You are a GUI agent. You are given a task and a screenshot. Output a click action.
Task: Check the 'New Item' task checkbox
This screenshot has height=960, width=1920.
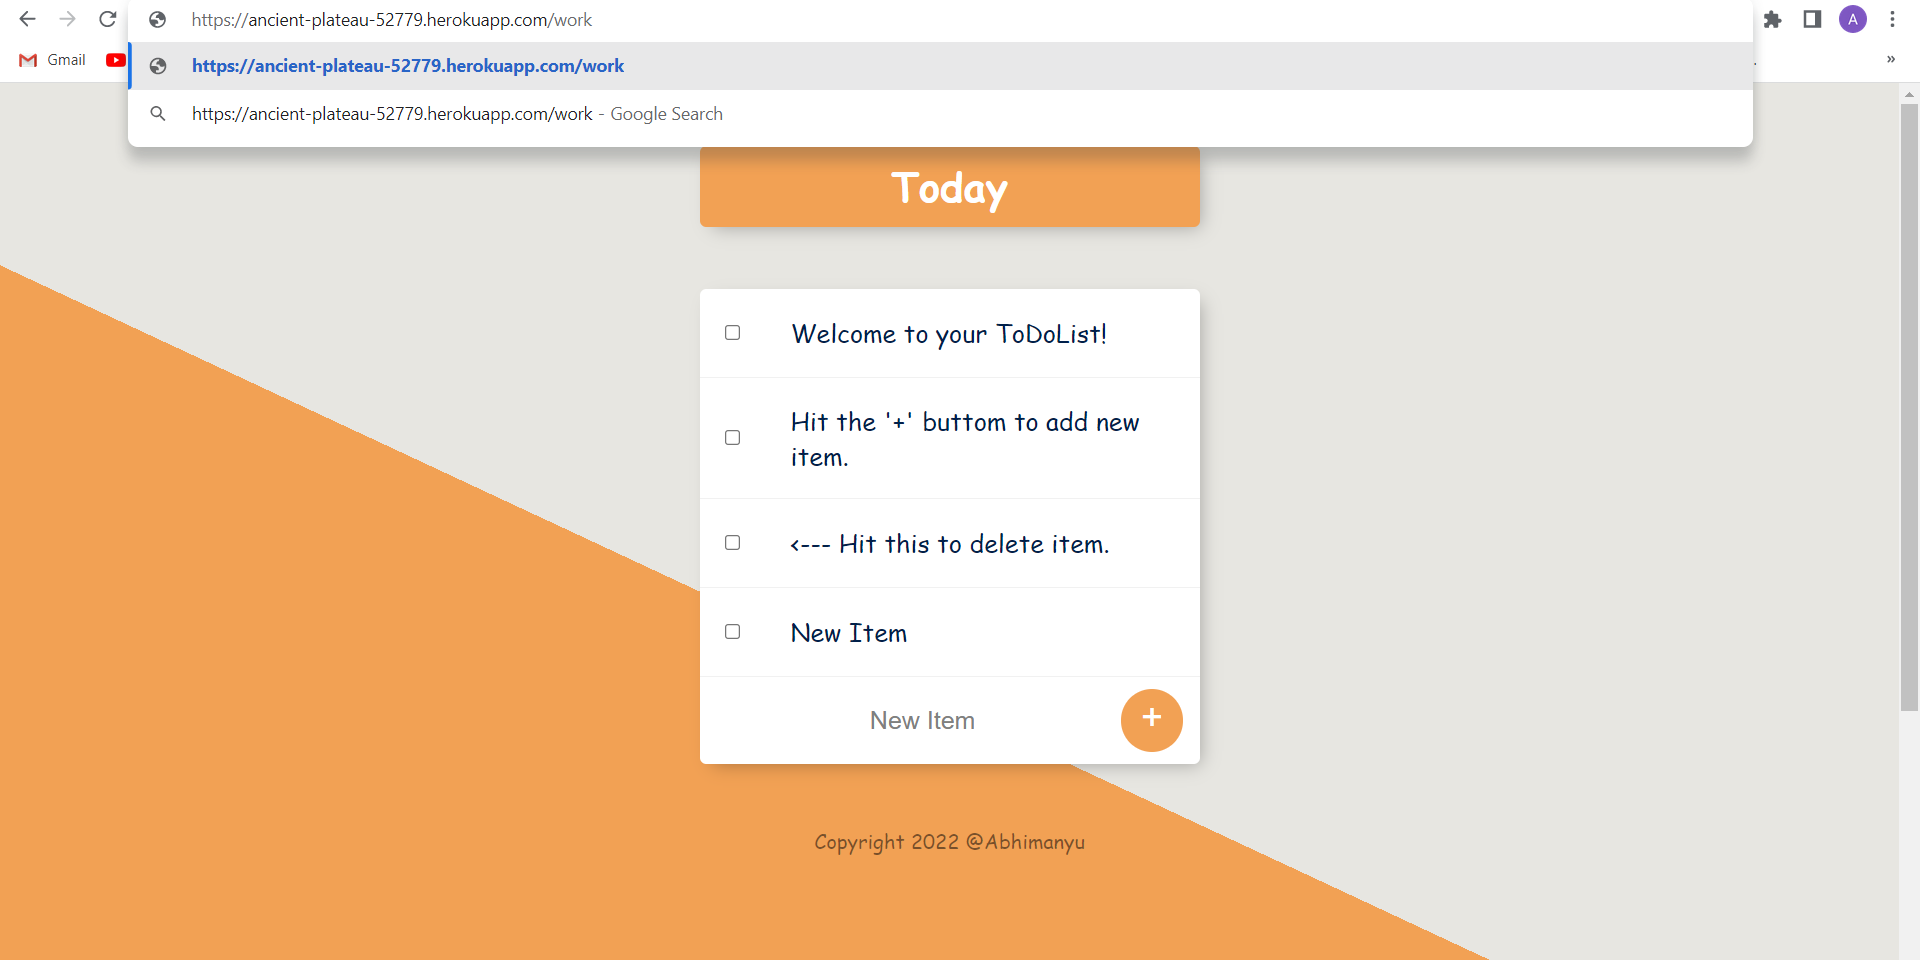pos(732,631)
